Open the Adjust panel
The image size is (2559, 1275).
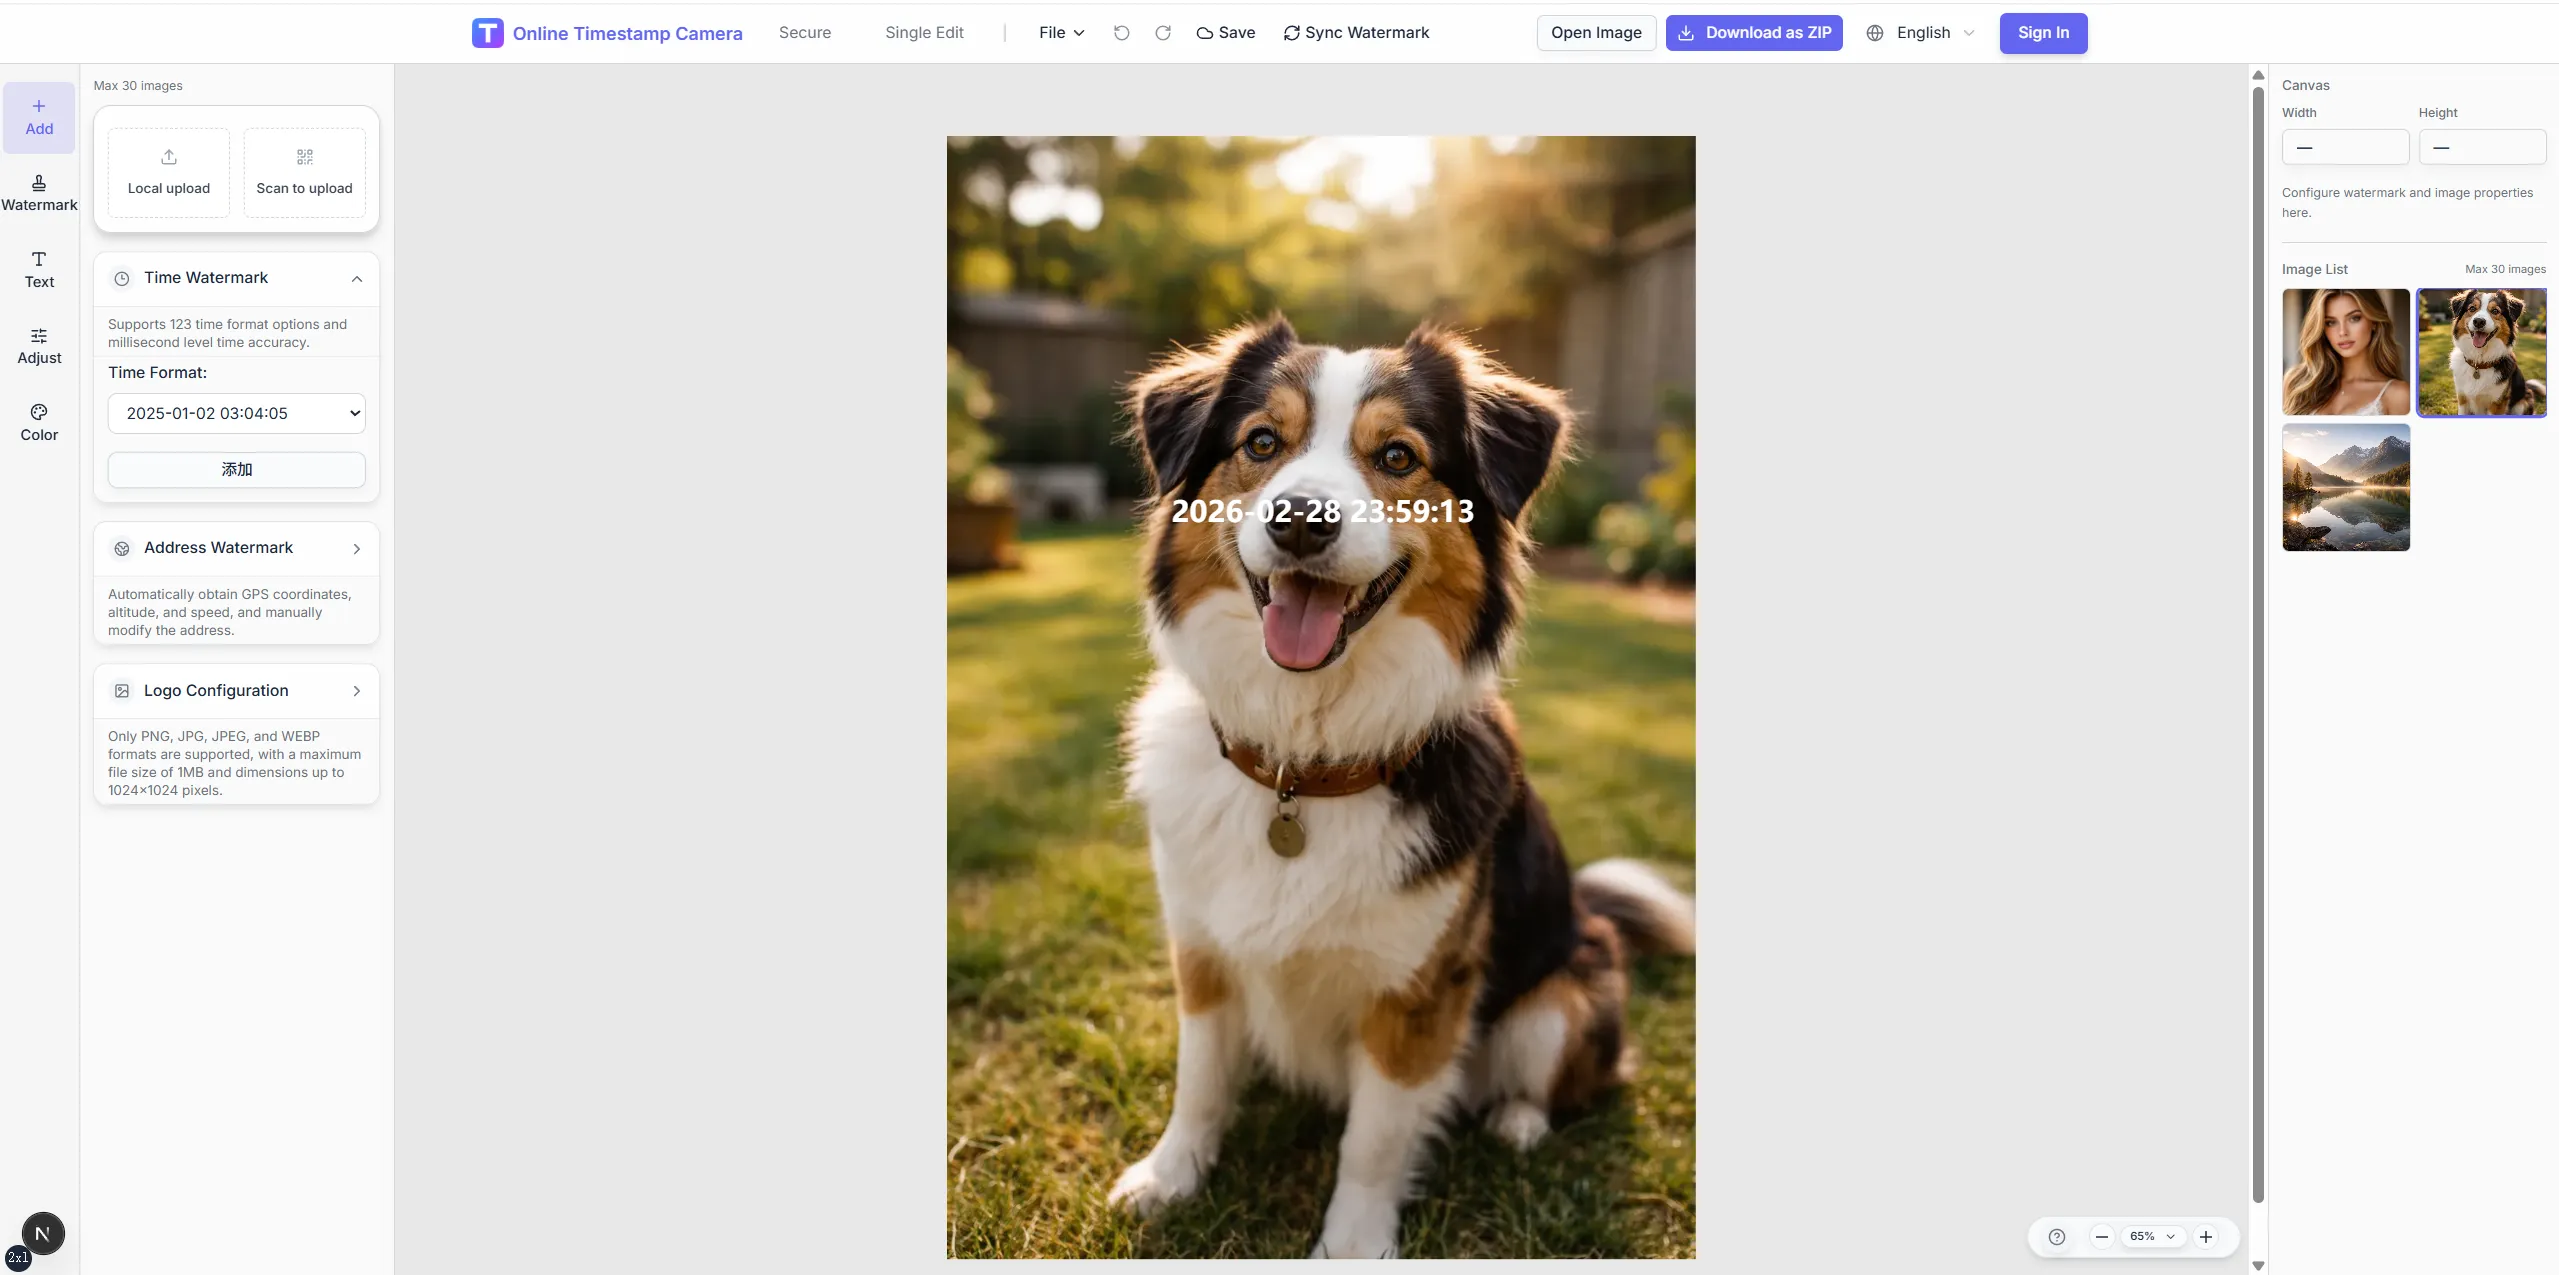tap(39, 346)
